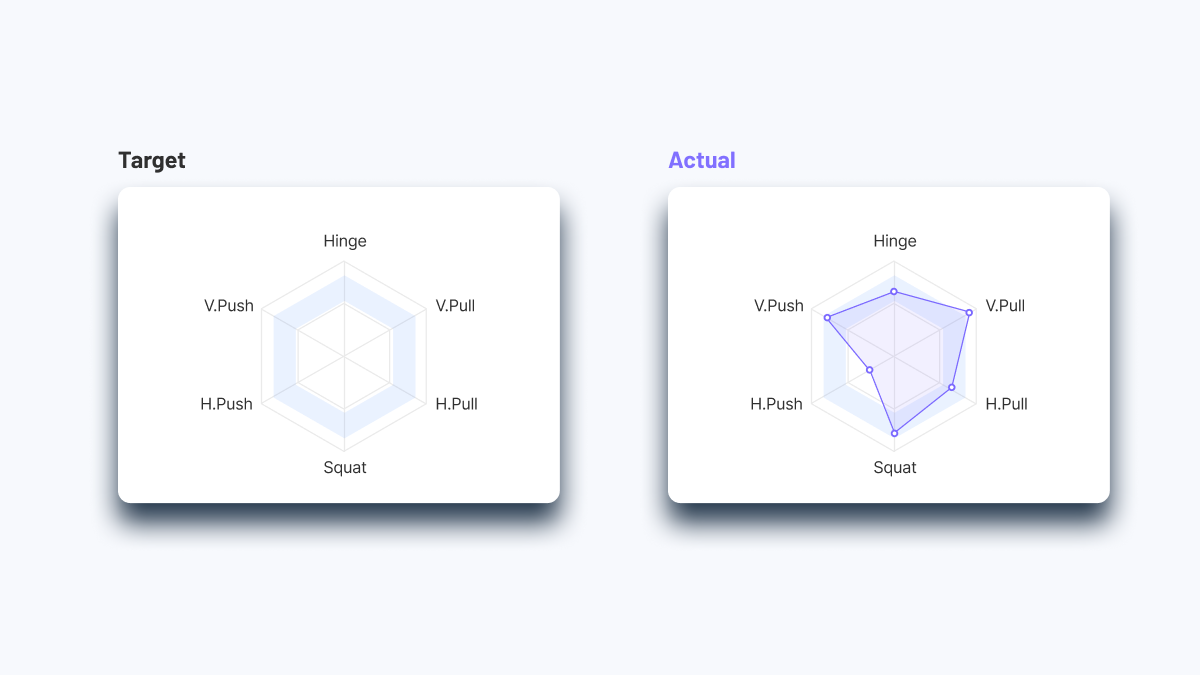
Task: Click the Target heading
Action: [x=152, y=160]
